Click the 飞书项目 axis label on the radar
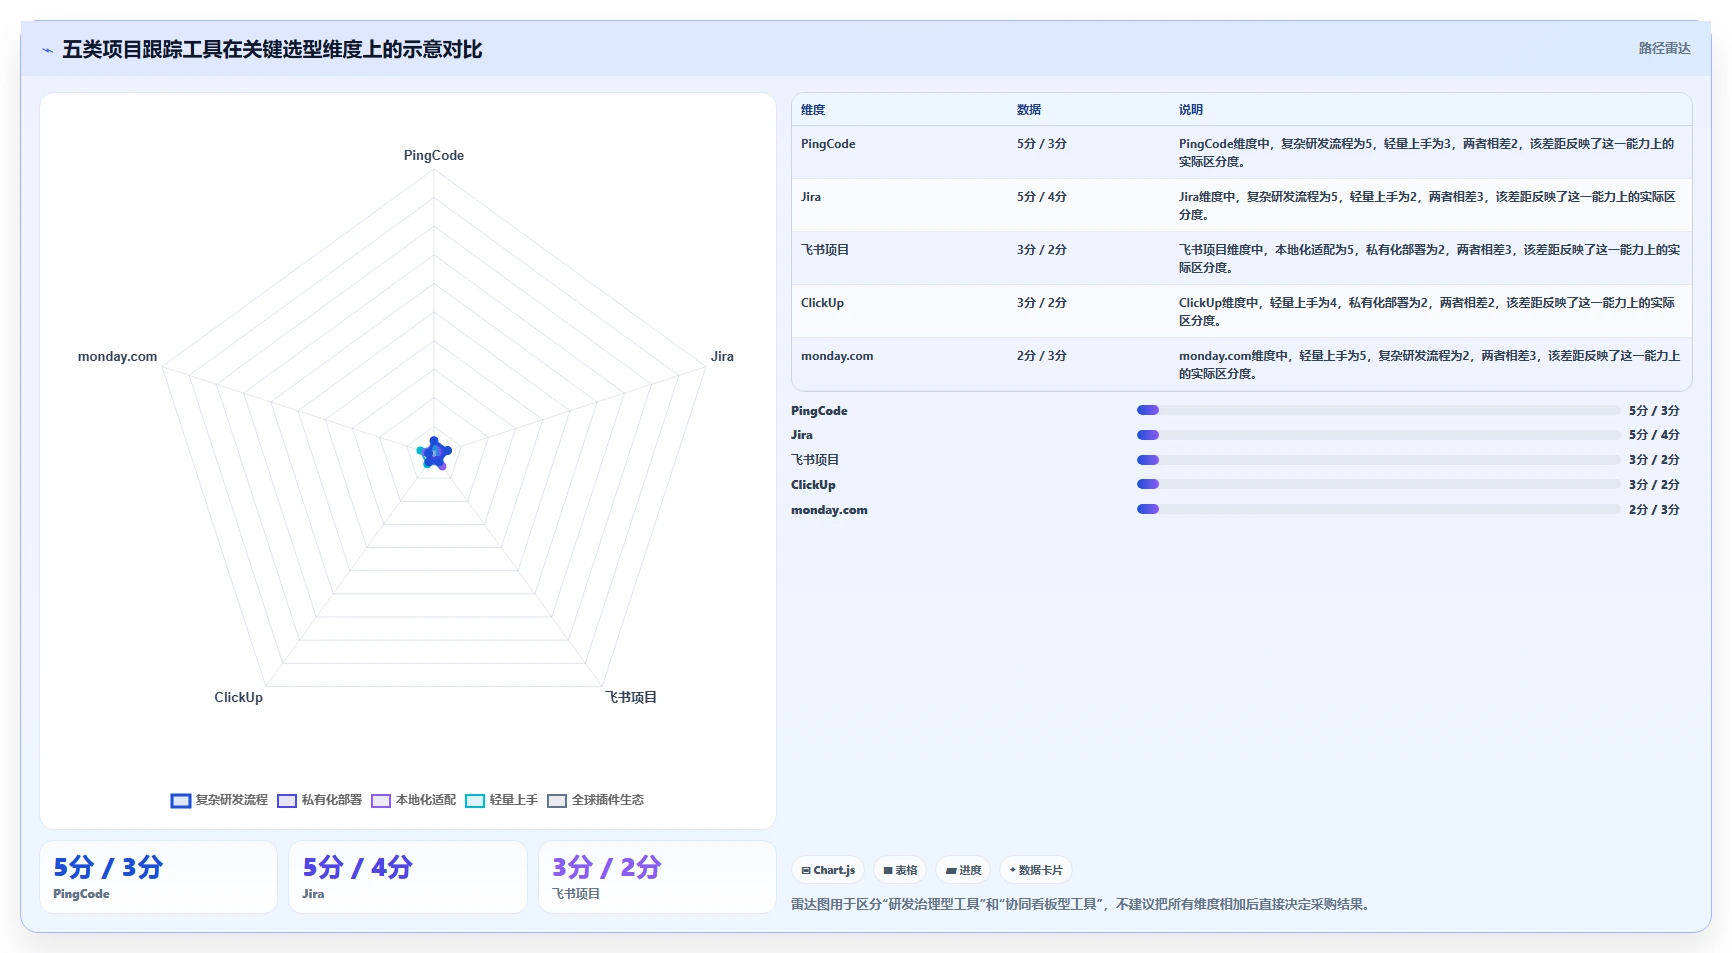This screenshot has height=953, width=1732. coord(631,698)
